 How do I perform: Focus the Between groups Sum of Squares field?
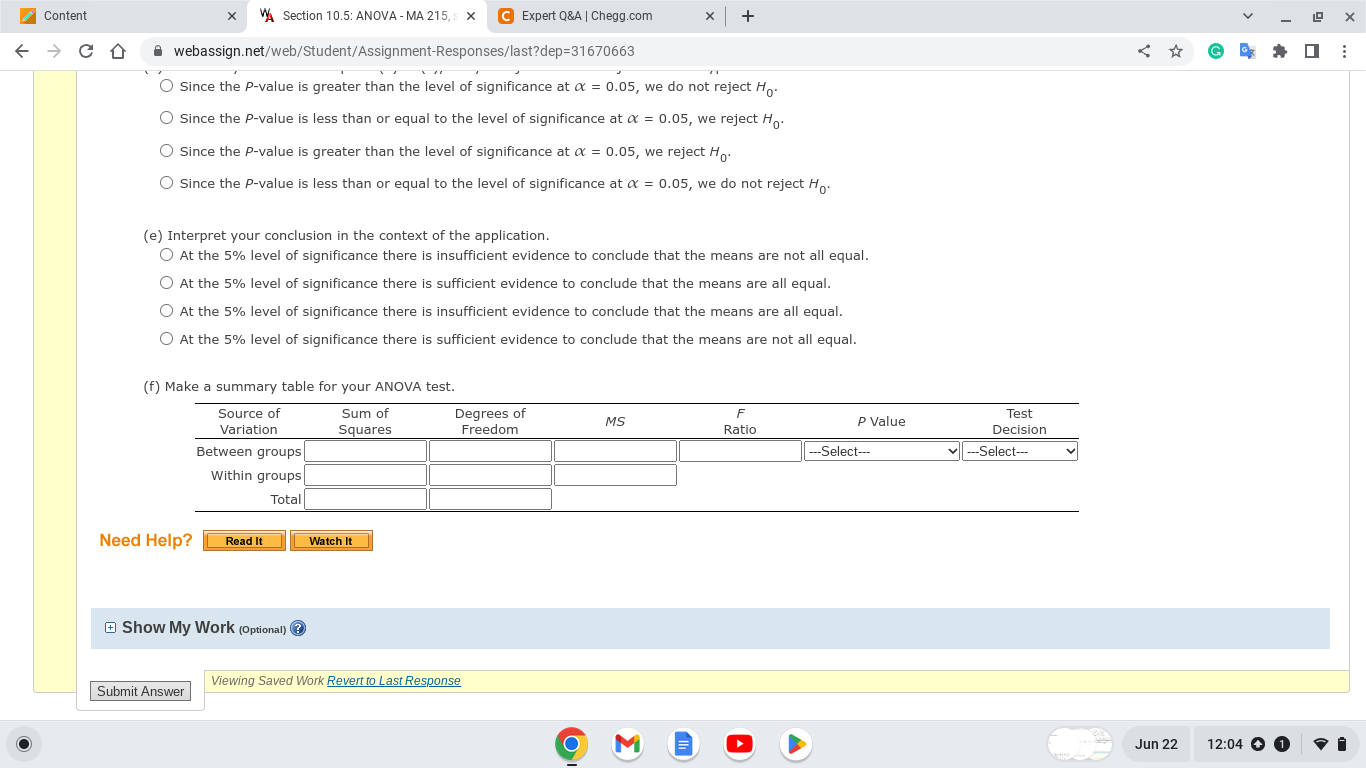point(366,451)
